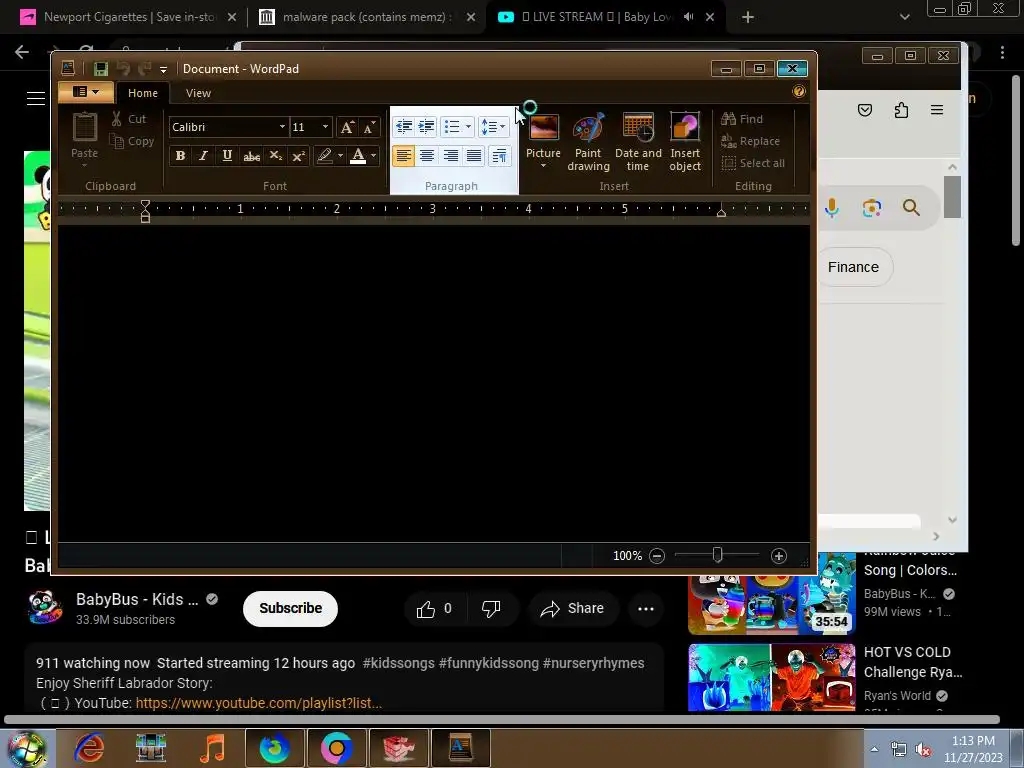Click the zoom in plus button
Viewport: 1024px width, 768px height.
tap(778, 556)
